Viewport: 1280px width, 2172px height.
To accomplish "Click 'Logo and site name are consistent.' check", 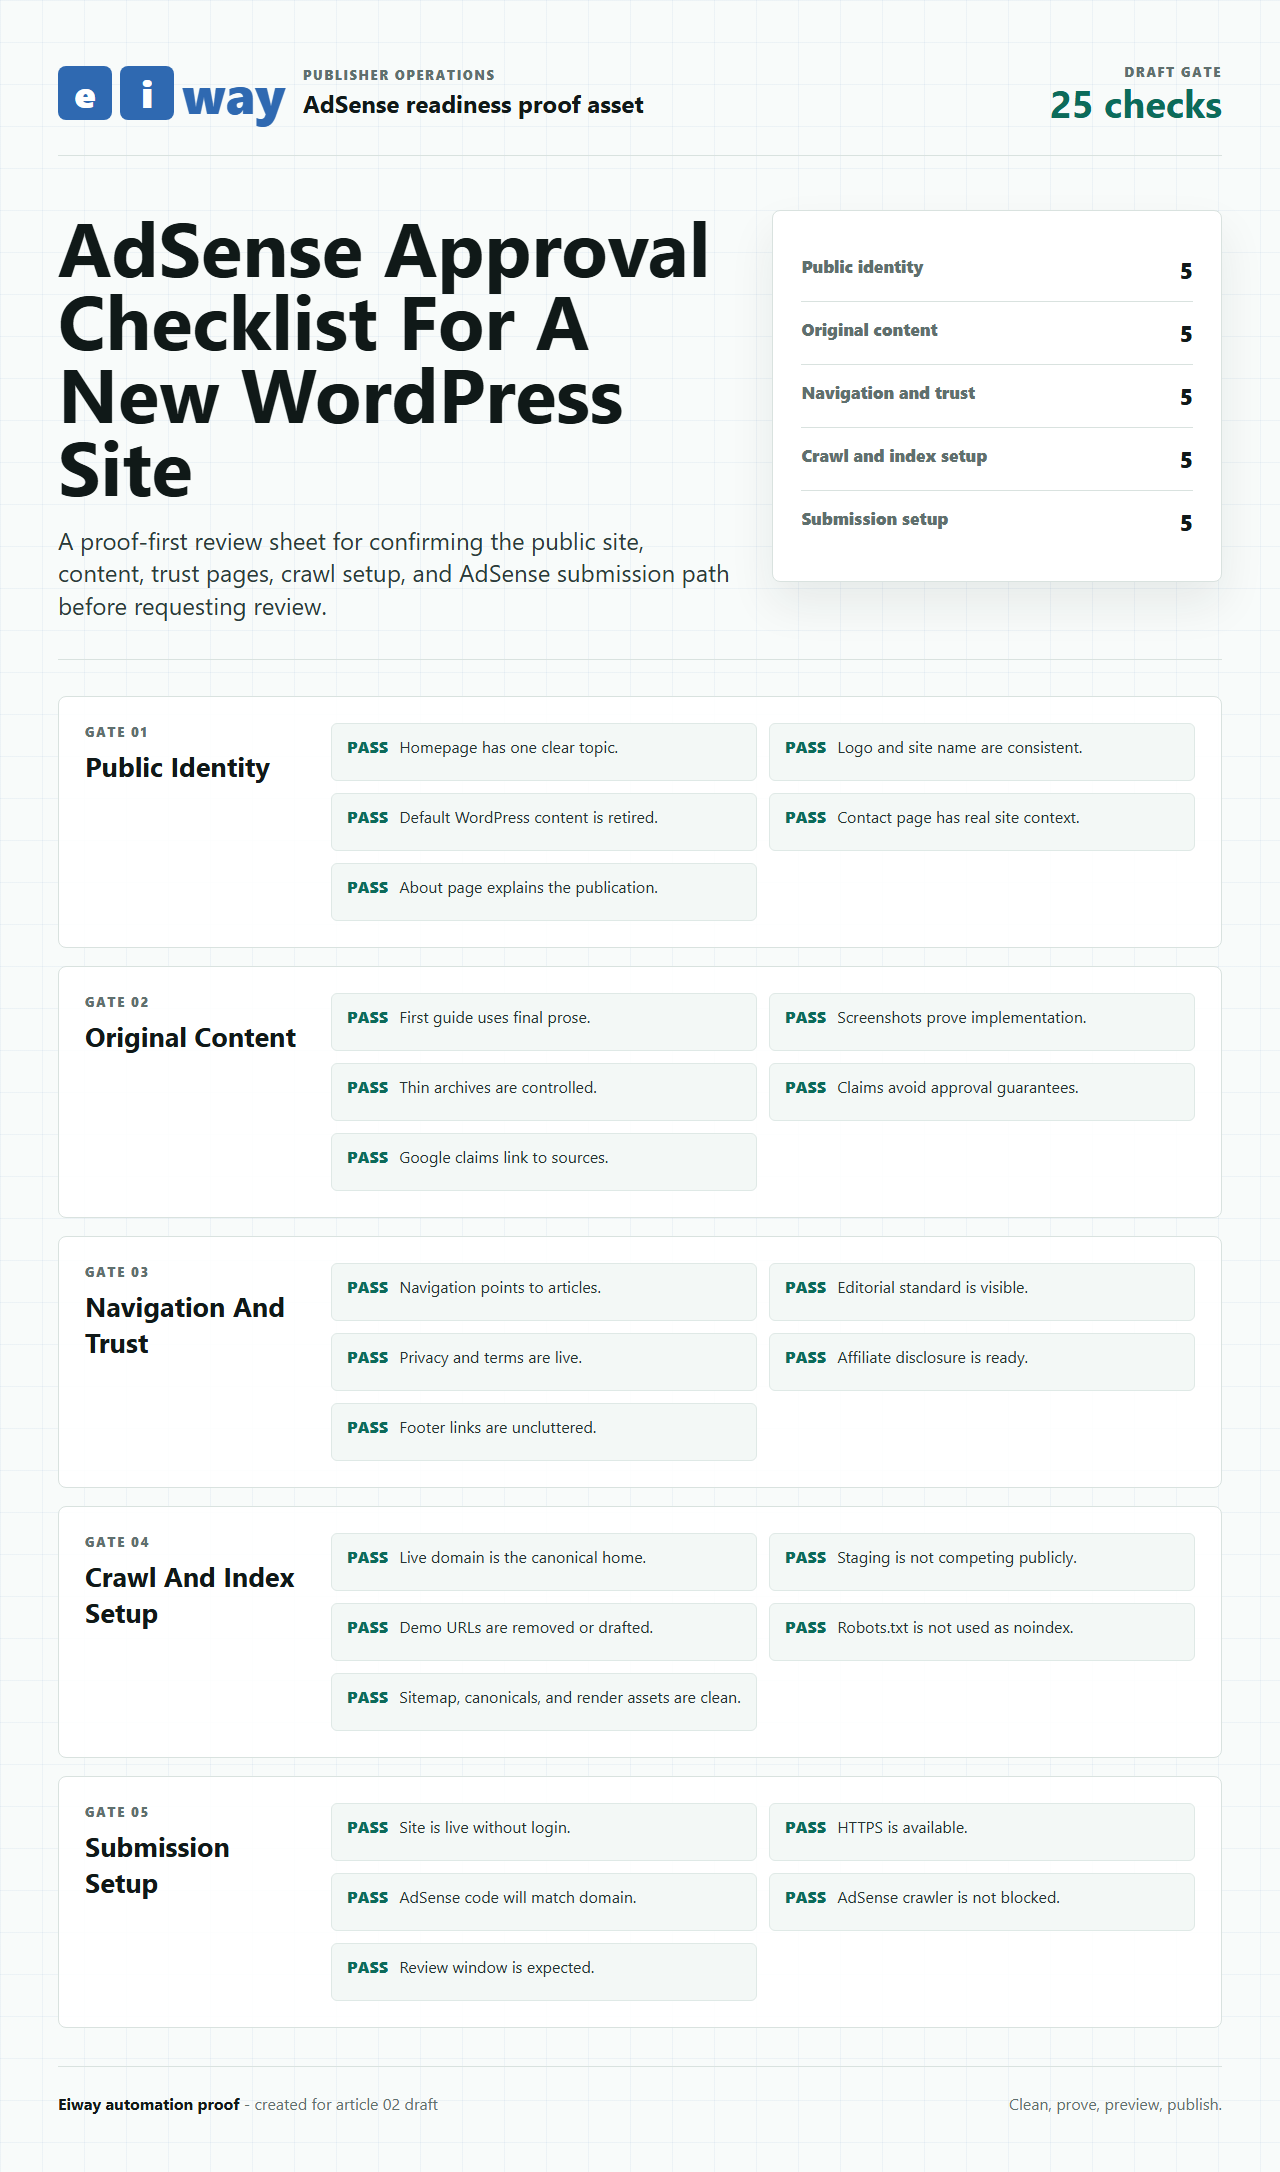I will [x=982, y=752].
